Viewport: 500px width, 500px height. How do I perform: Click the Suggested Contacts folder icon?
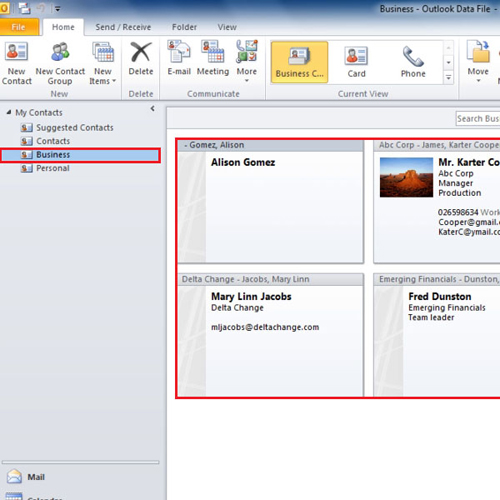coord(26,128)
